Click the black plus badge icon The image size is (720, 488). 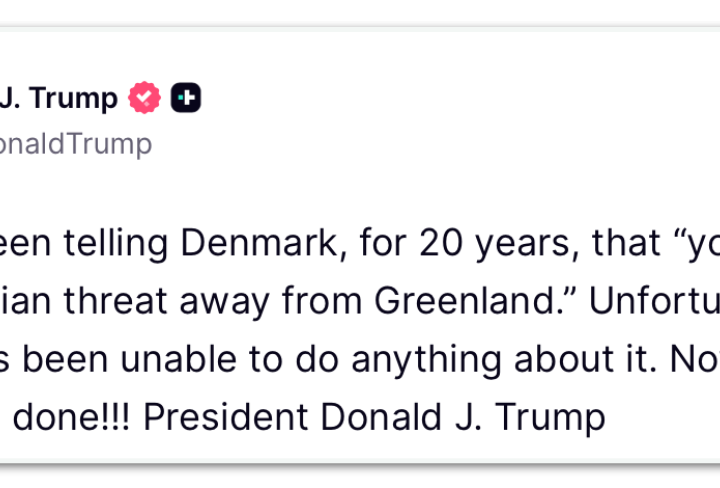point(186,98)
